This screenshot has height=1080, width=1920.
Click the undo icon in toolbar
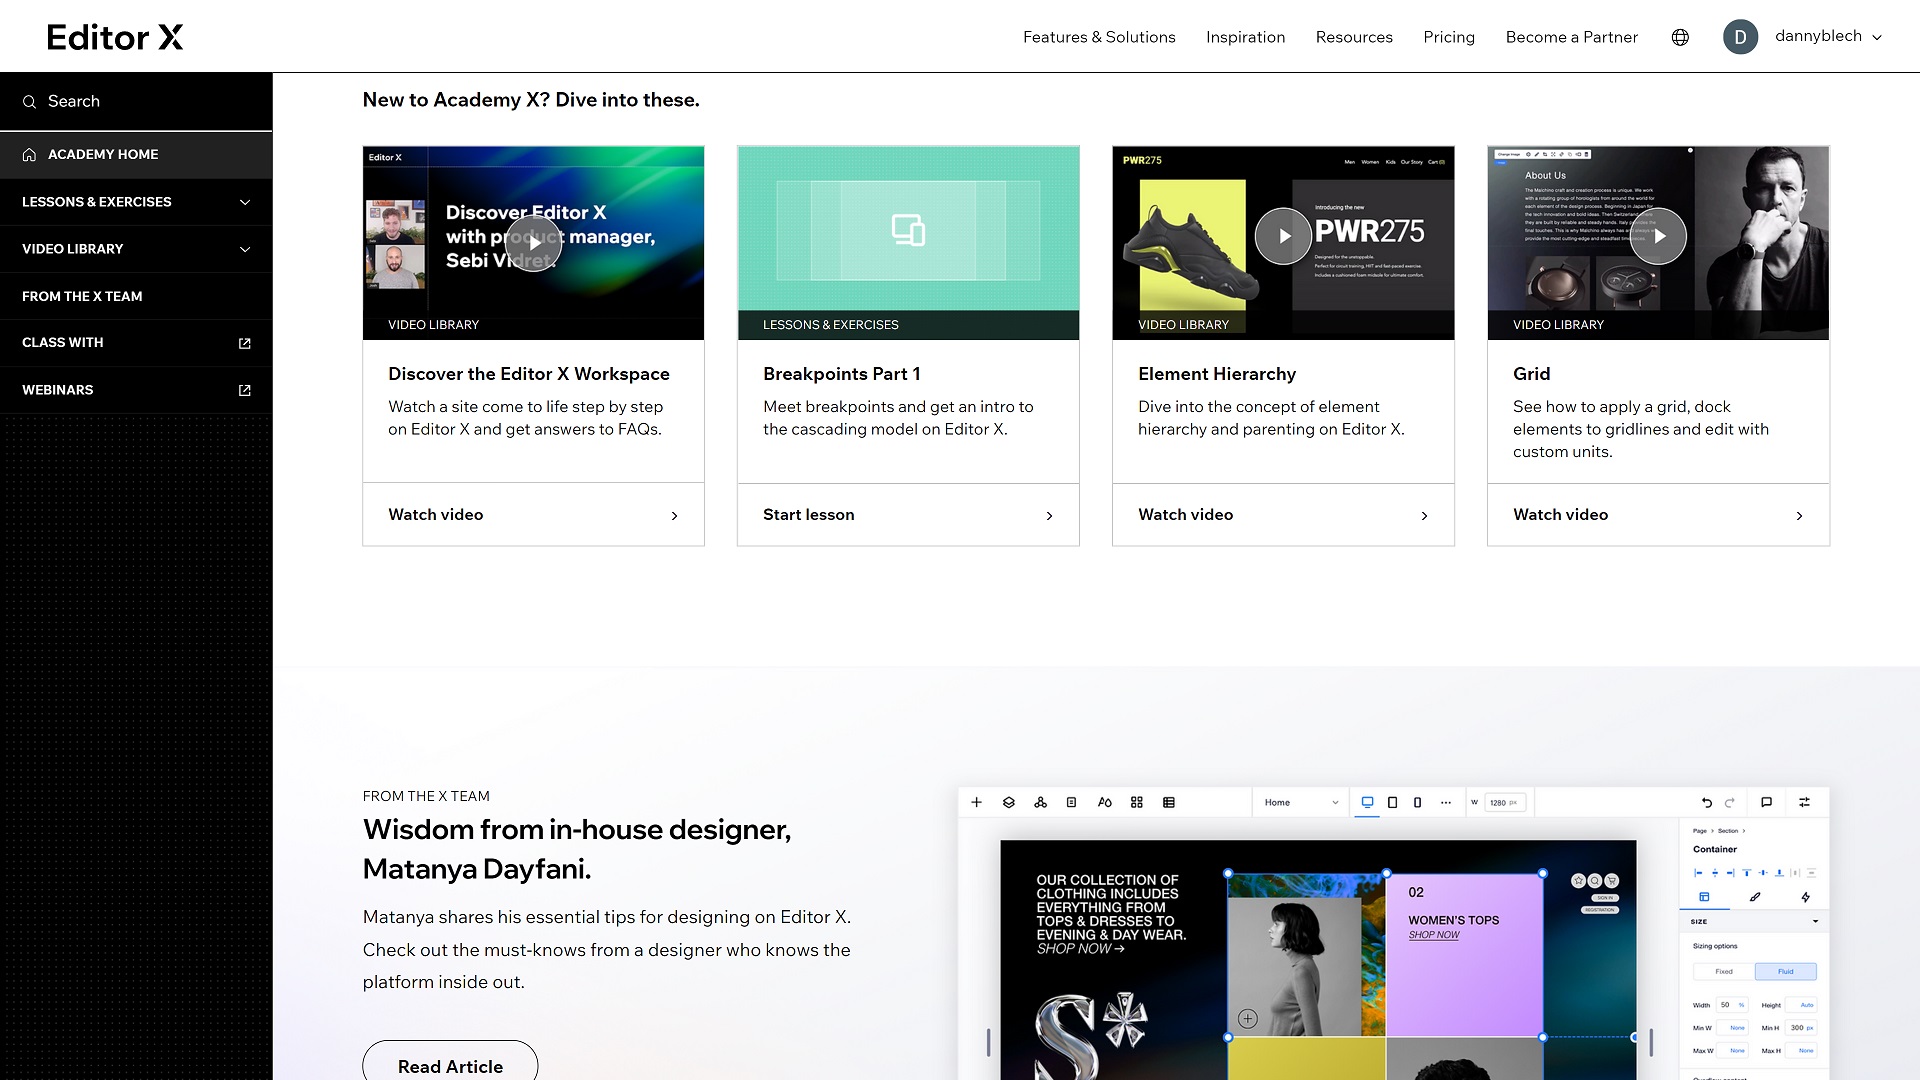click(x=1706, y=802)
